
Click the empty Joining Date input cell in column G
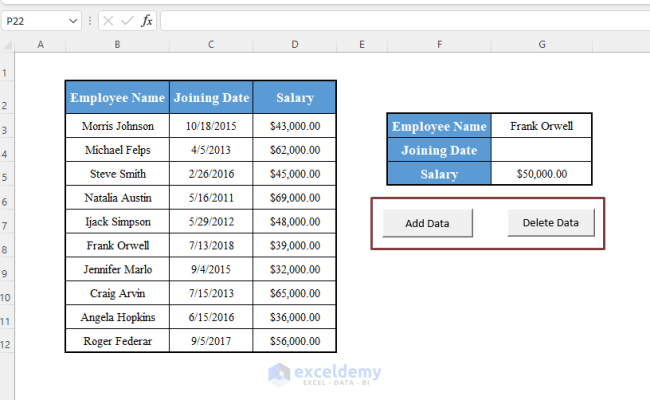(541, 150)
